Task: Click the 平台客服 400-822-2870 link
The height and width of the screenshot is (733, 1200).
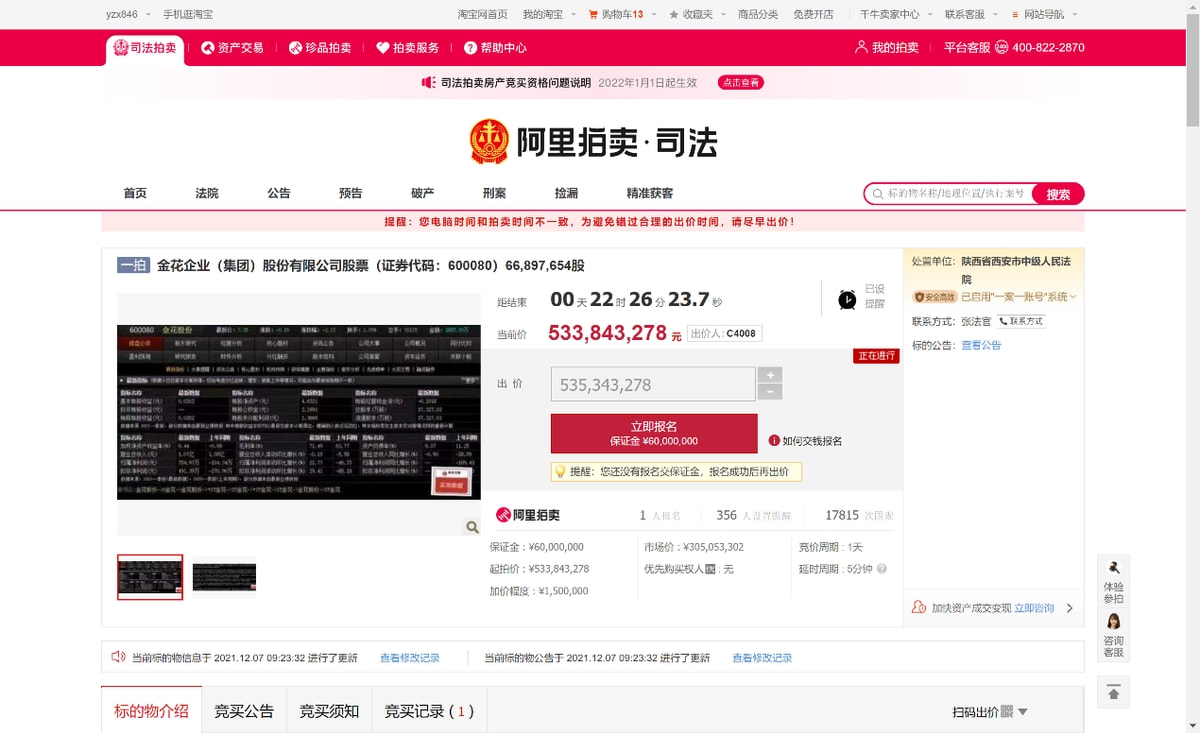Action: pyautogui.click(x=1014, y=47)
